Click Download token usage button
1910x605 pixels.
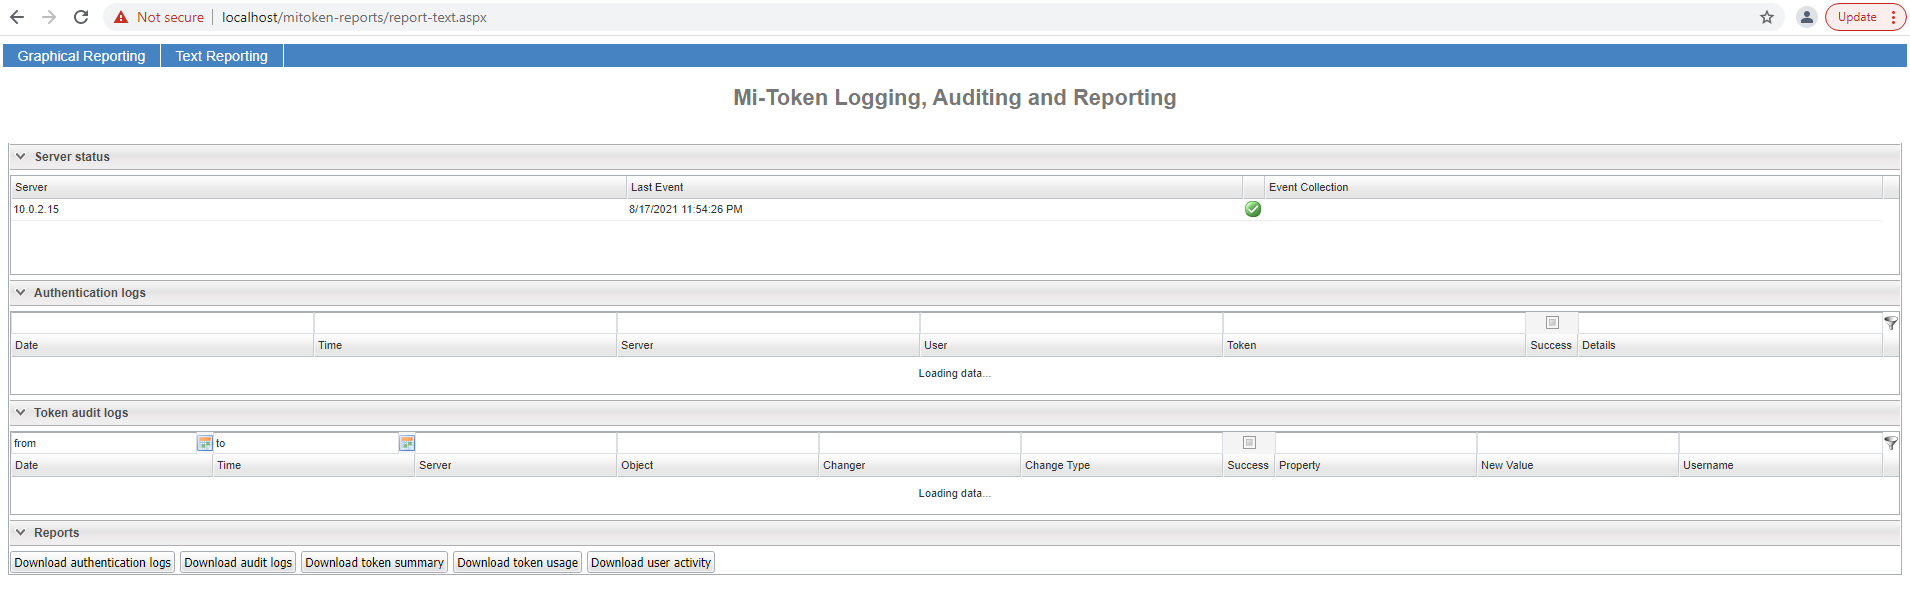click(517, 563)
